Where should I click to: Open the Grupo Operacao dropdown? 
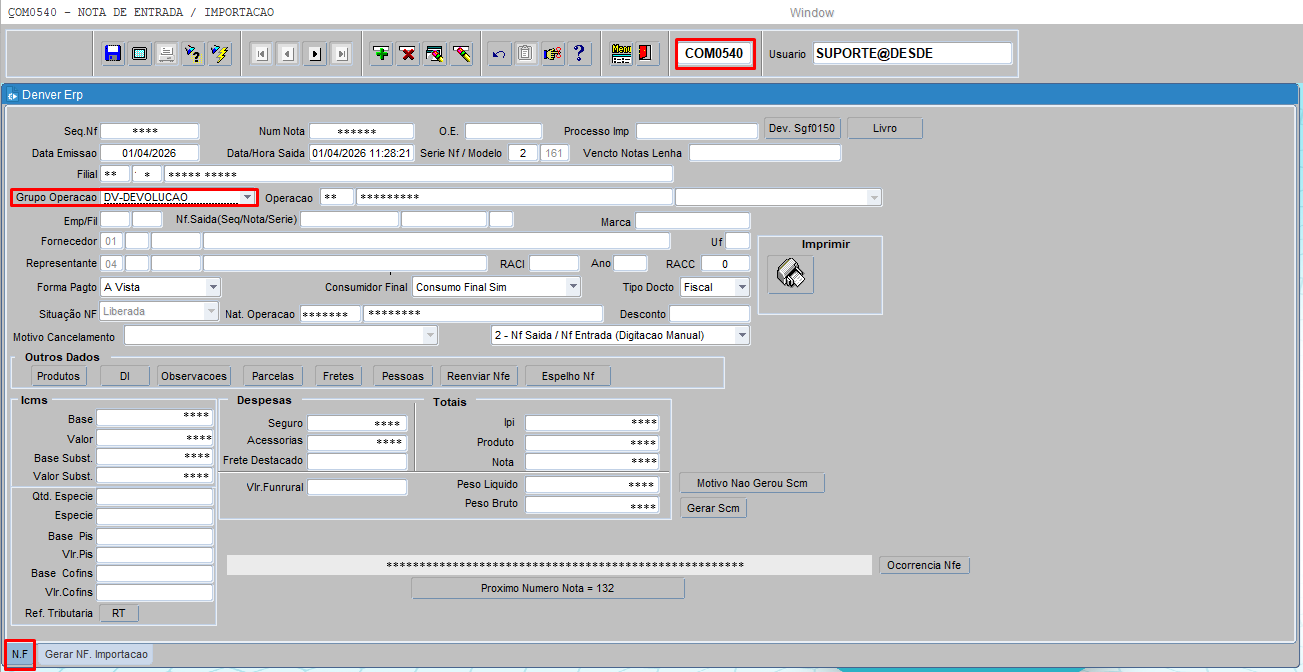click(247, 198)
